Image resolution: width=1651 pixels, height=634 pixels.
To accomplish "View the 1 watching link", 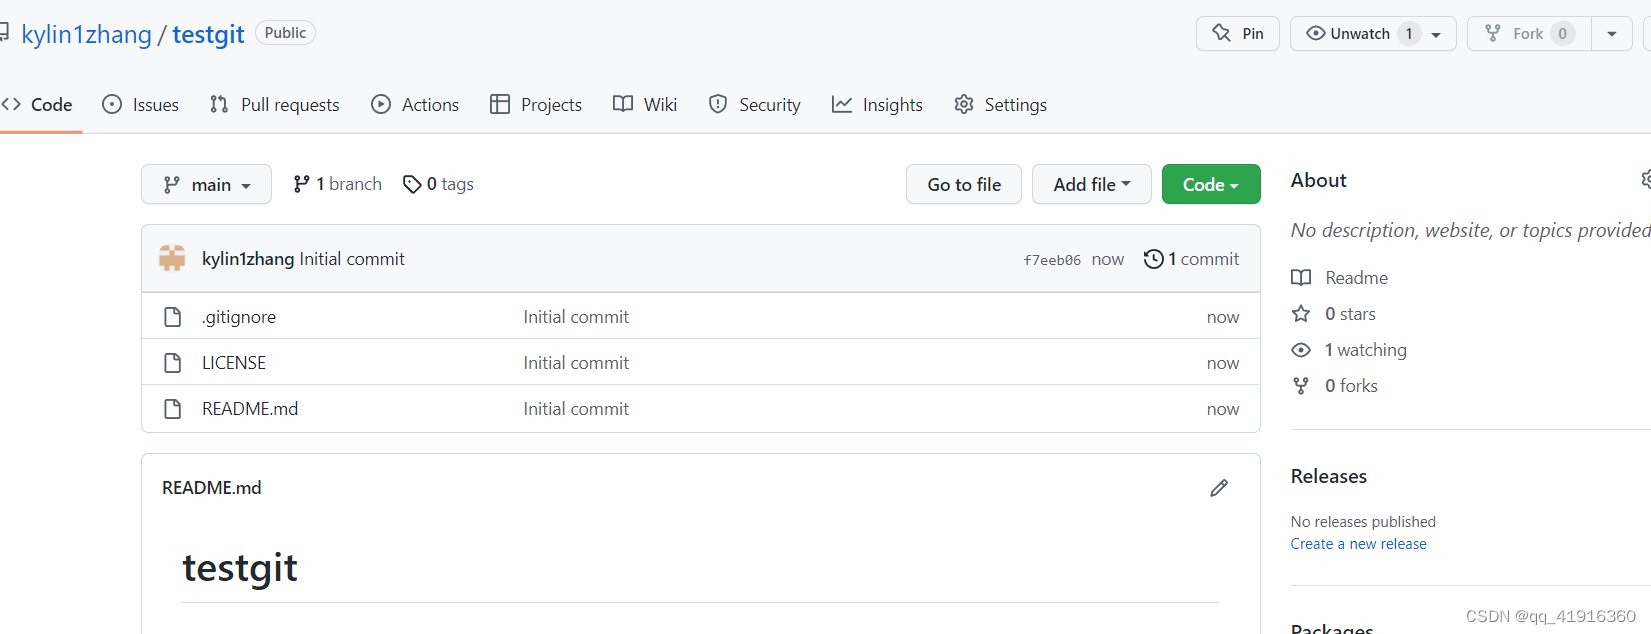I will (x=1365, y=350).
